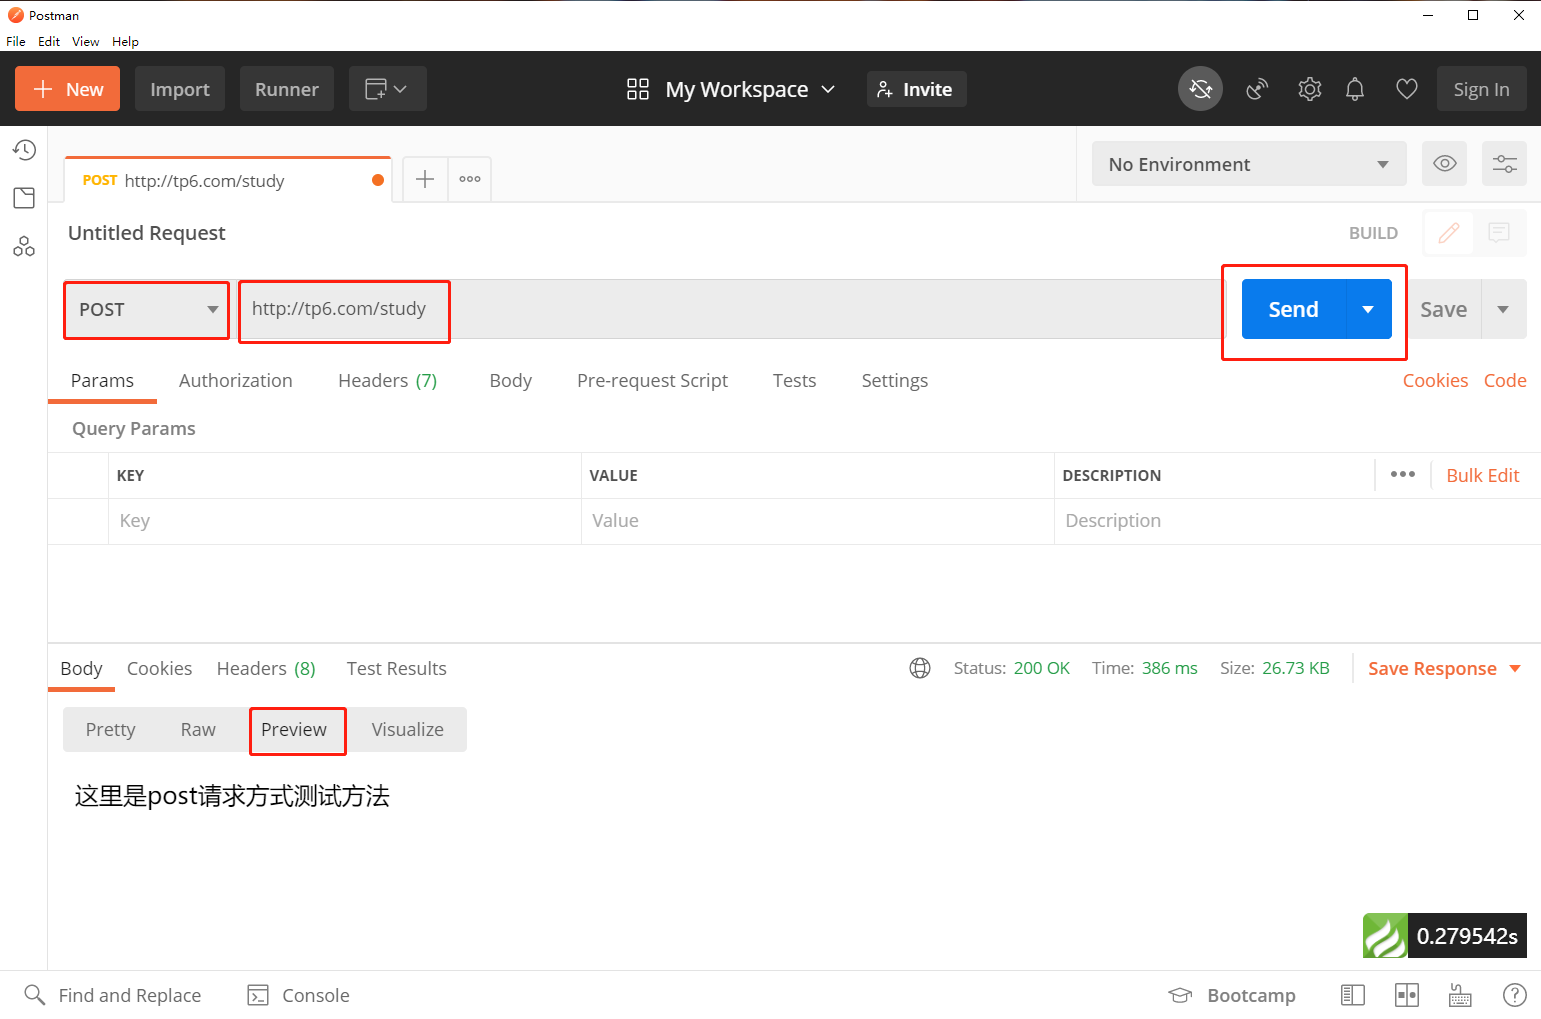Open the settings gear icon
Viewport: 1541px width, 1019px height.
1309,89
